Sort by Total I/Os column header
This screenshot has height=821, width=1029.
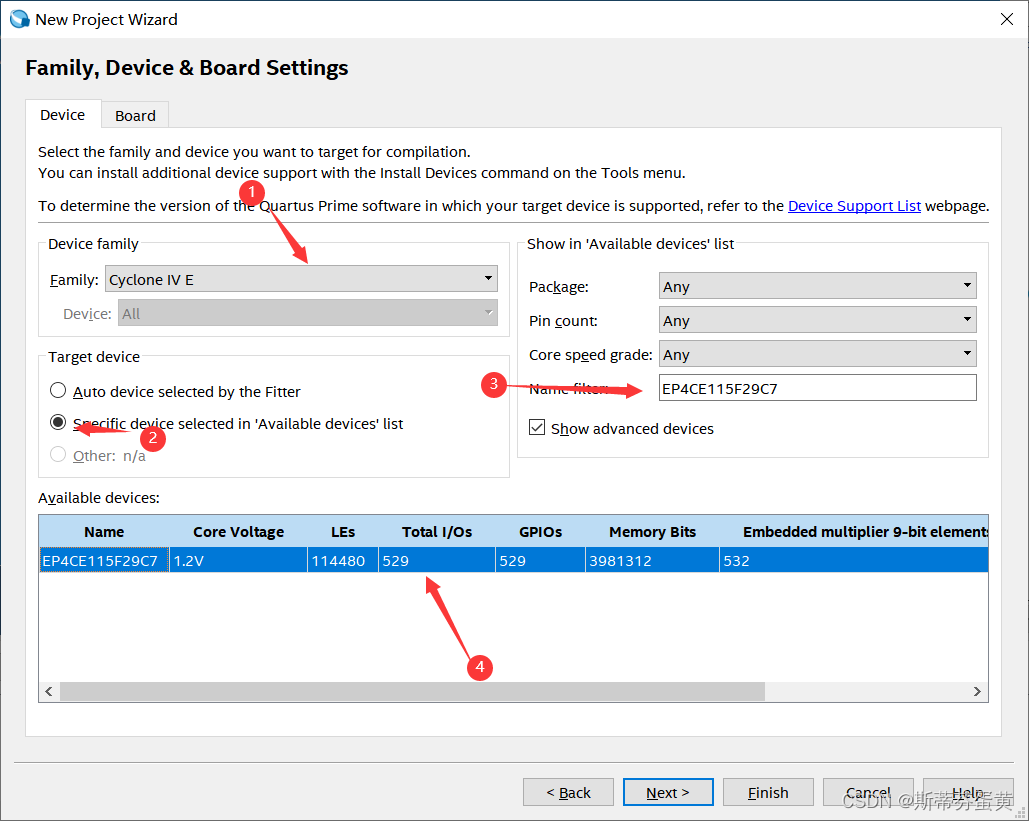coord(437,532)
